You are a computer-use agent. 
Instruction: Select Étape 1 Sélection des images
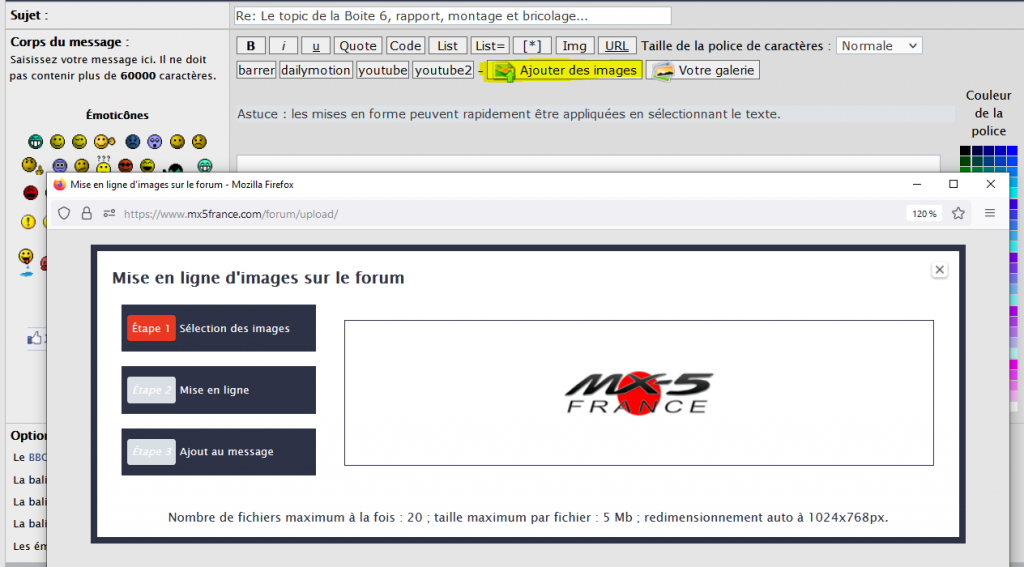(x=219, y=328)
